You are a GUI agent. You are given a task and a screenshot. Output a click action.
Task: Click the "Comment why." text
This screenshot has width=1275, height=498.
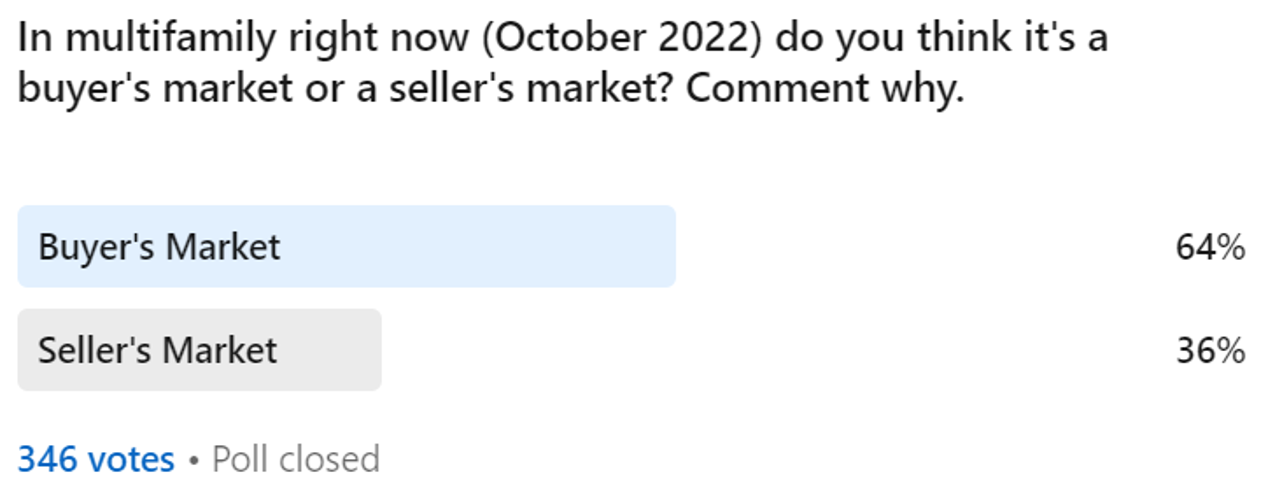(825, 89)
